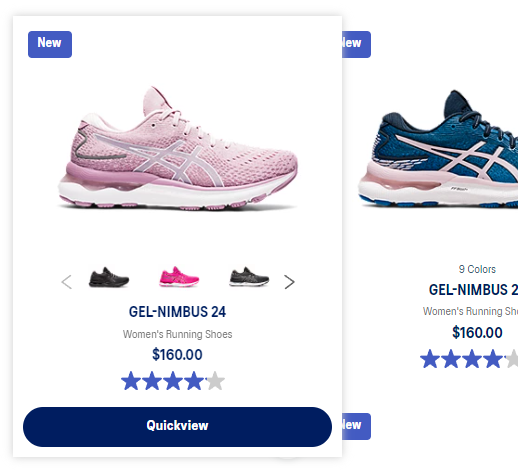Click the first blue star in first card rating
This screenshot has width=518, height=472.
click(131, 381)
